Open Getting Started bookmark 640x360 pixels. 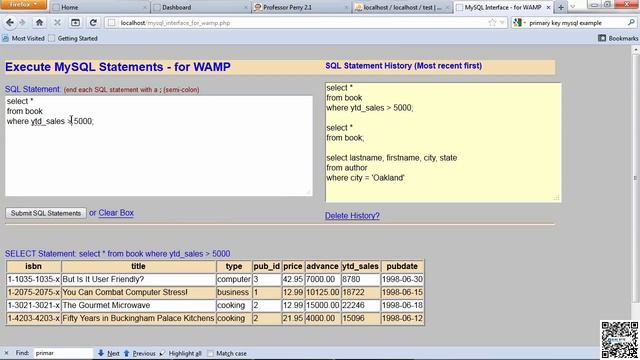coord(73,38)
